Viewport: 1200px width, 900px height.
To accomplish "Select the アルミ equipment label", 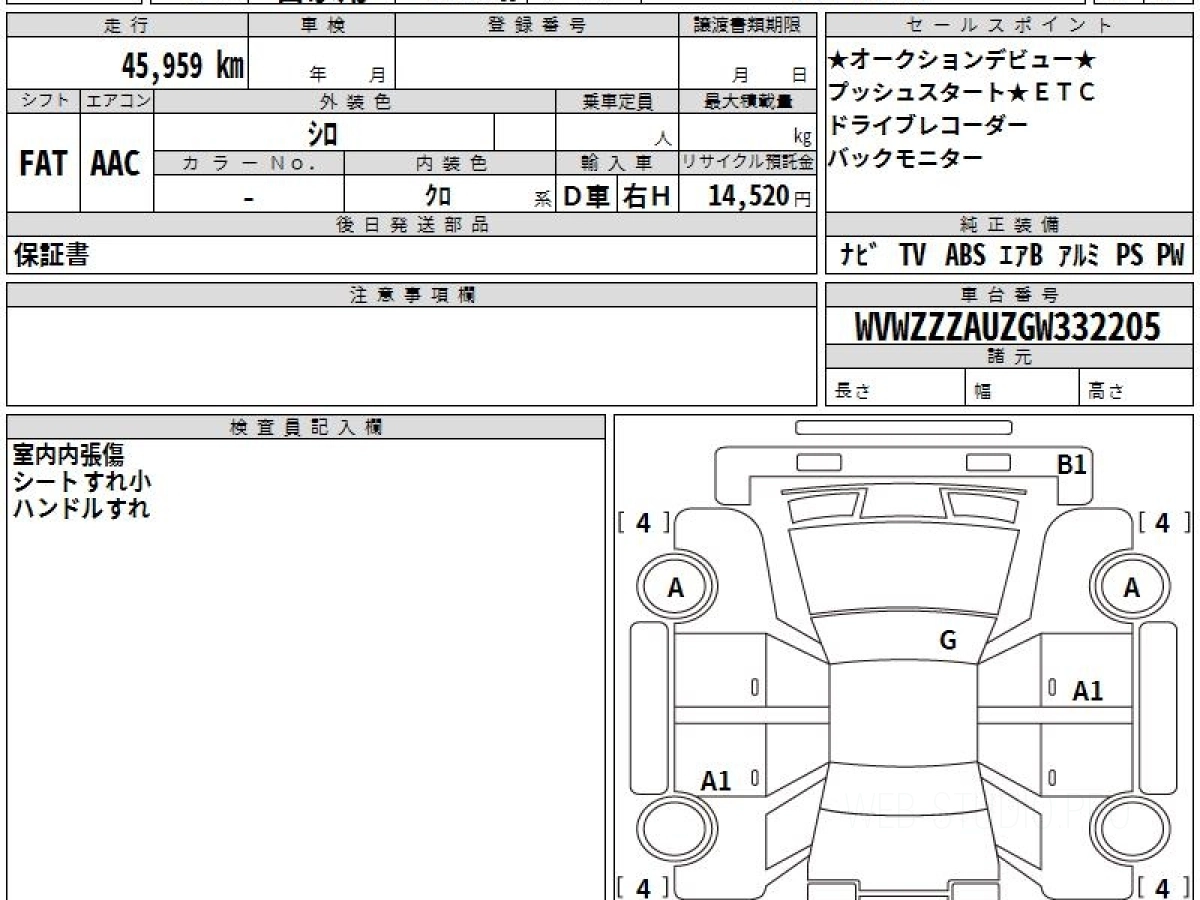I will [x=1080, y=255].
